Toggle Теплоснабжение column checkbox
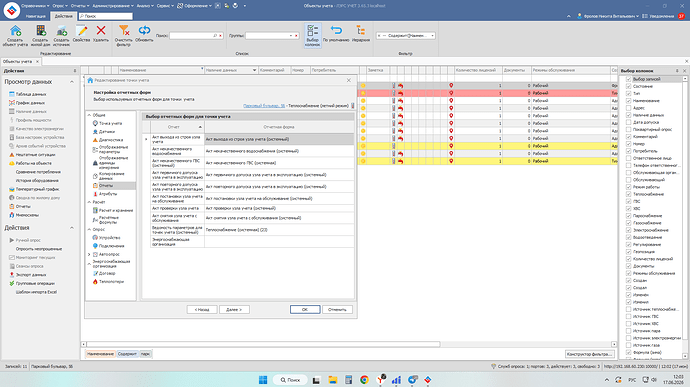The height and width of the screenshot is (387, 690). [628, 194]
